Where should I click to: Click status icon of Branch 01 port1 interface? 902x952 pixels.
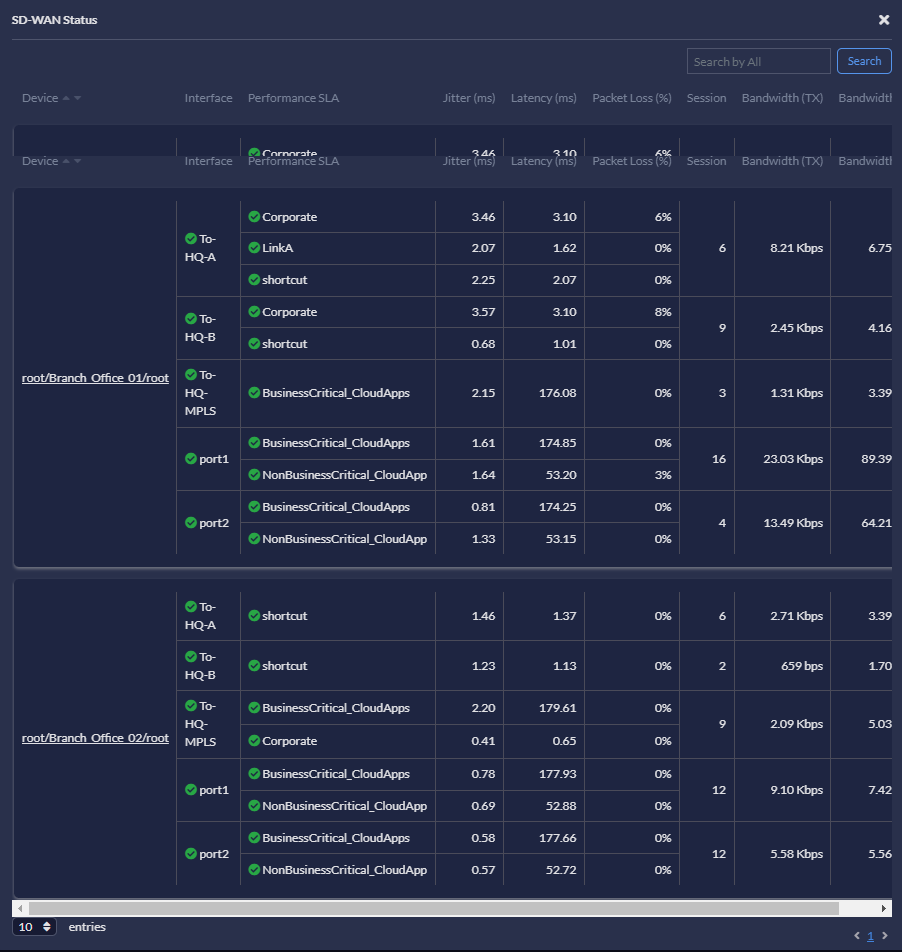(191, 458)
